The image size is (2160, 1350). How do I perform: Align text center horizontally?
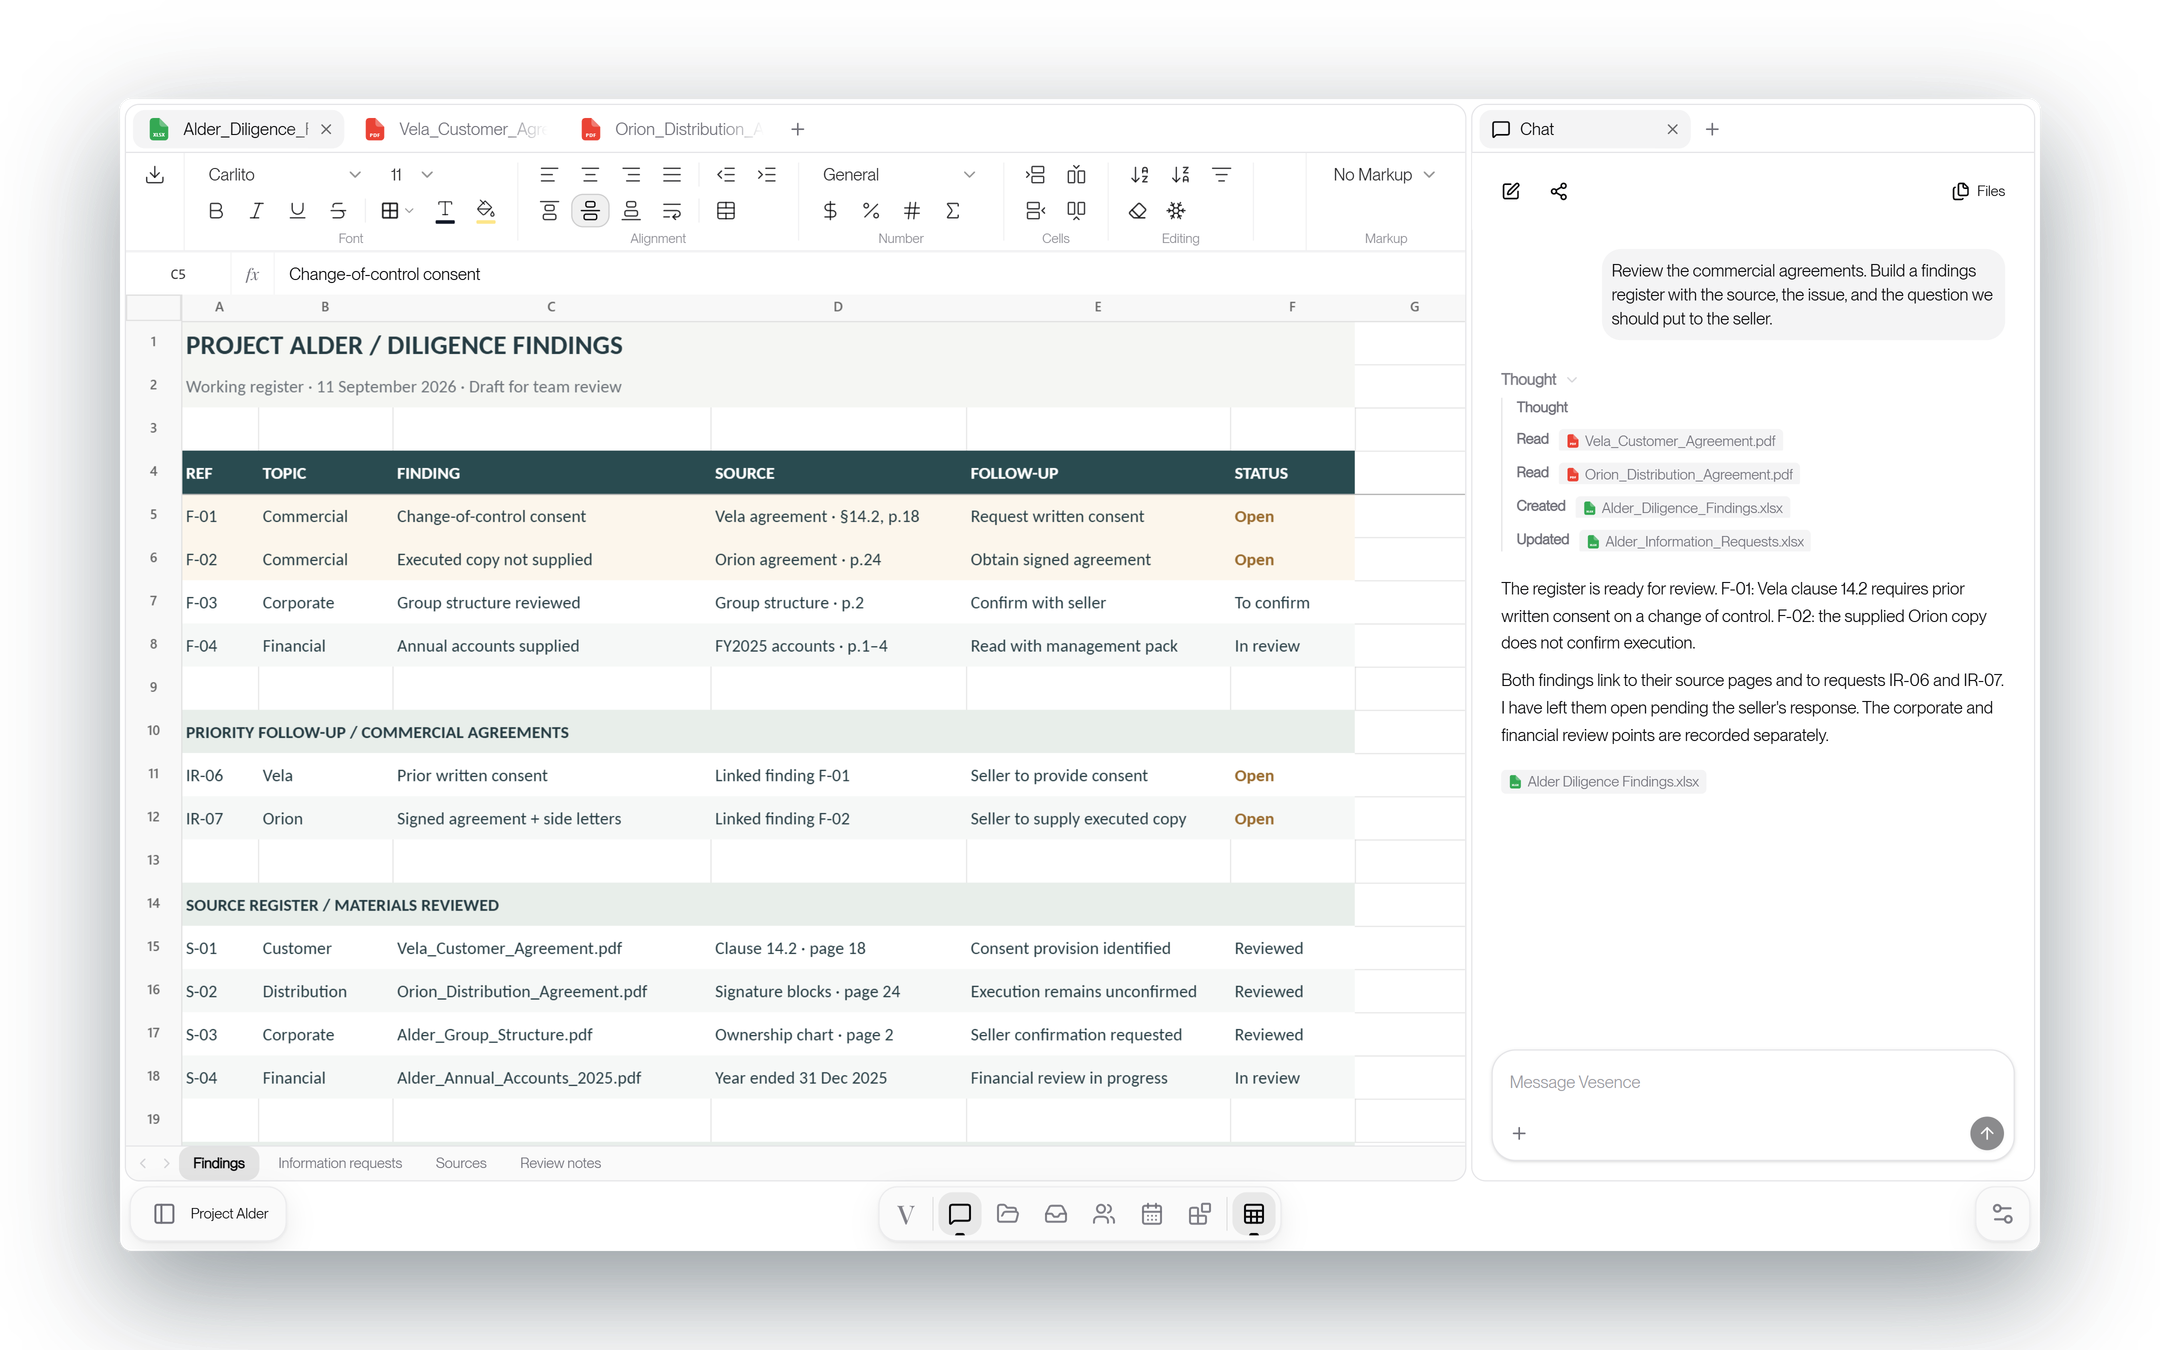(590, 175)
